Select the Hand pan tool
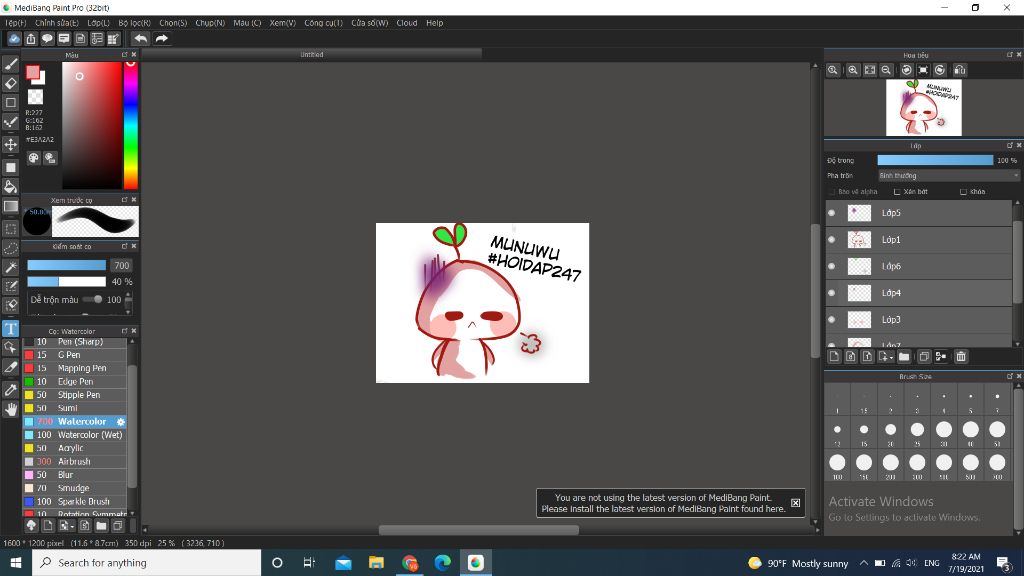The image size is (1024, 576). (10, 409)
